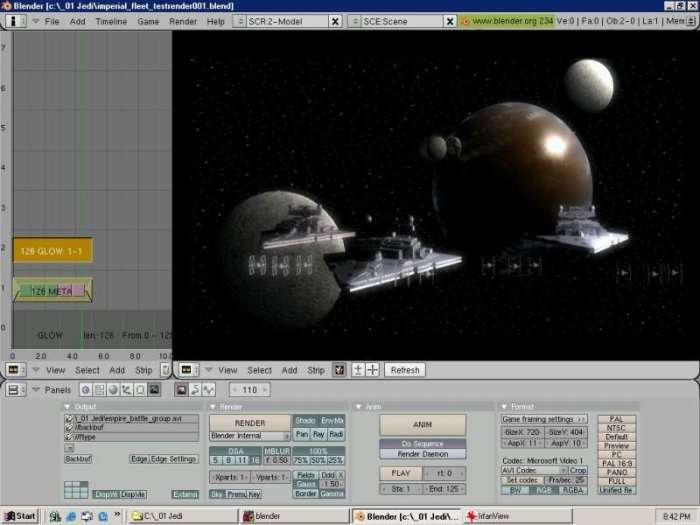Image resolution: width=700 pixels, height=525 pixels.
Task: Click the current frame 110 field
Action: coord(250,390)
